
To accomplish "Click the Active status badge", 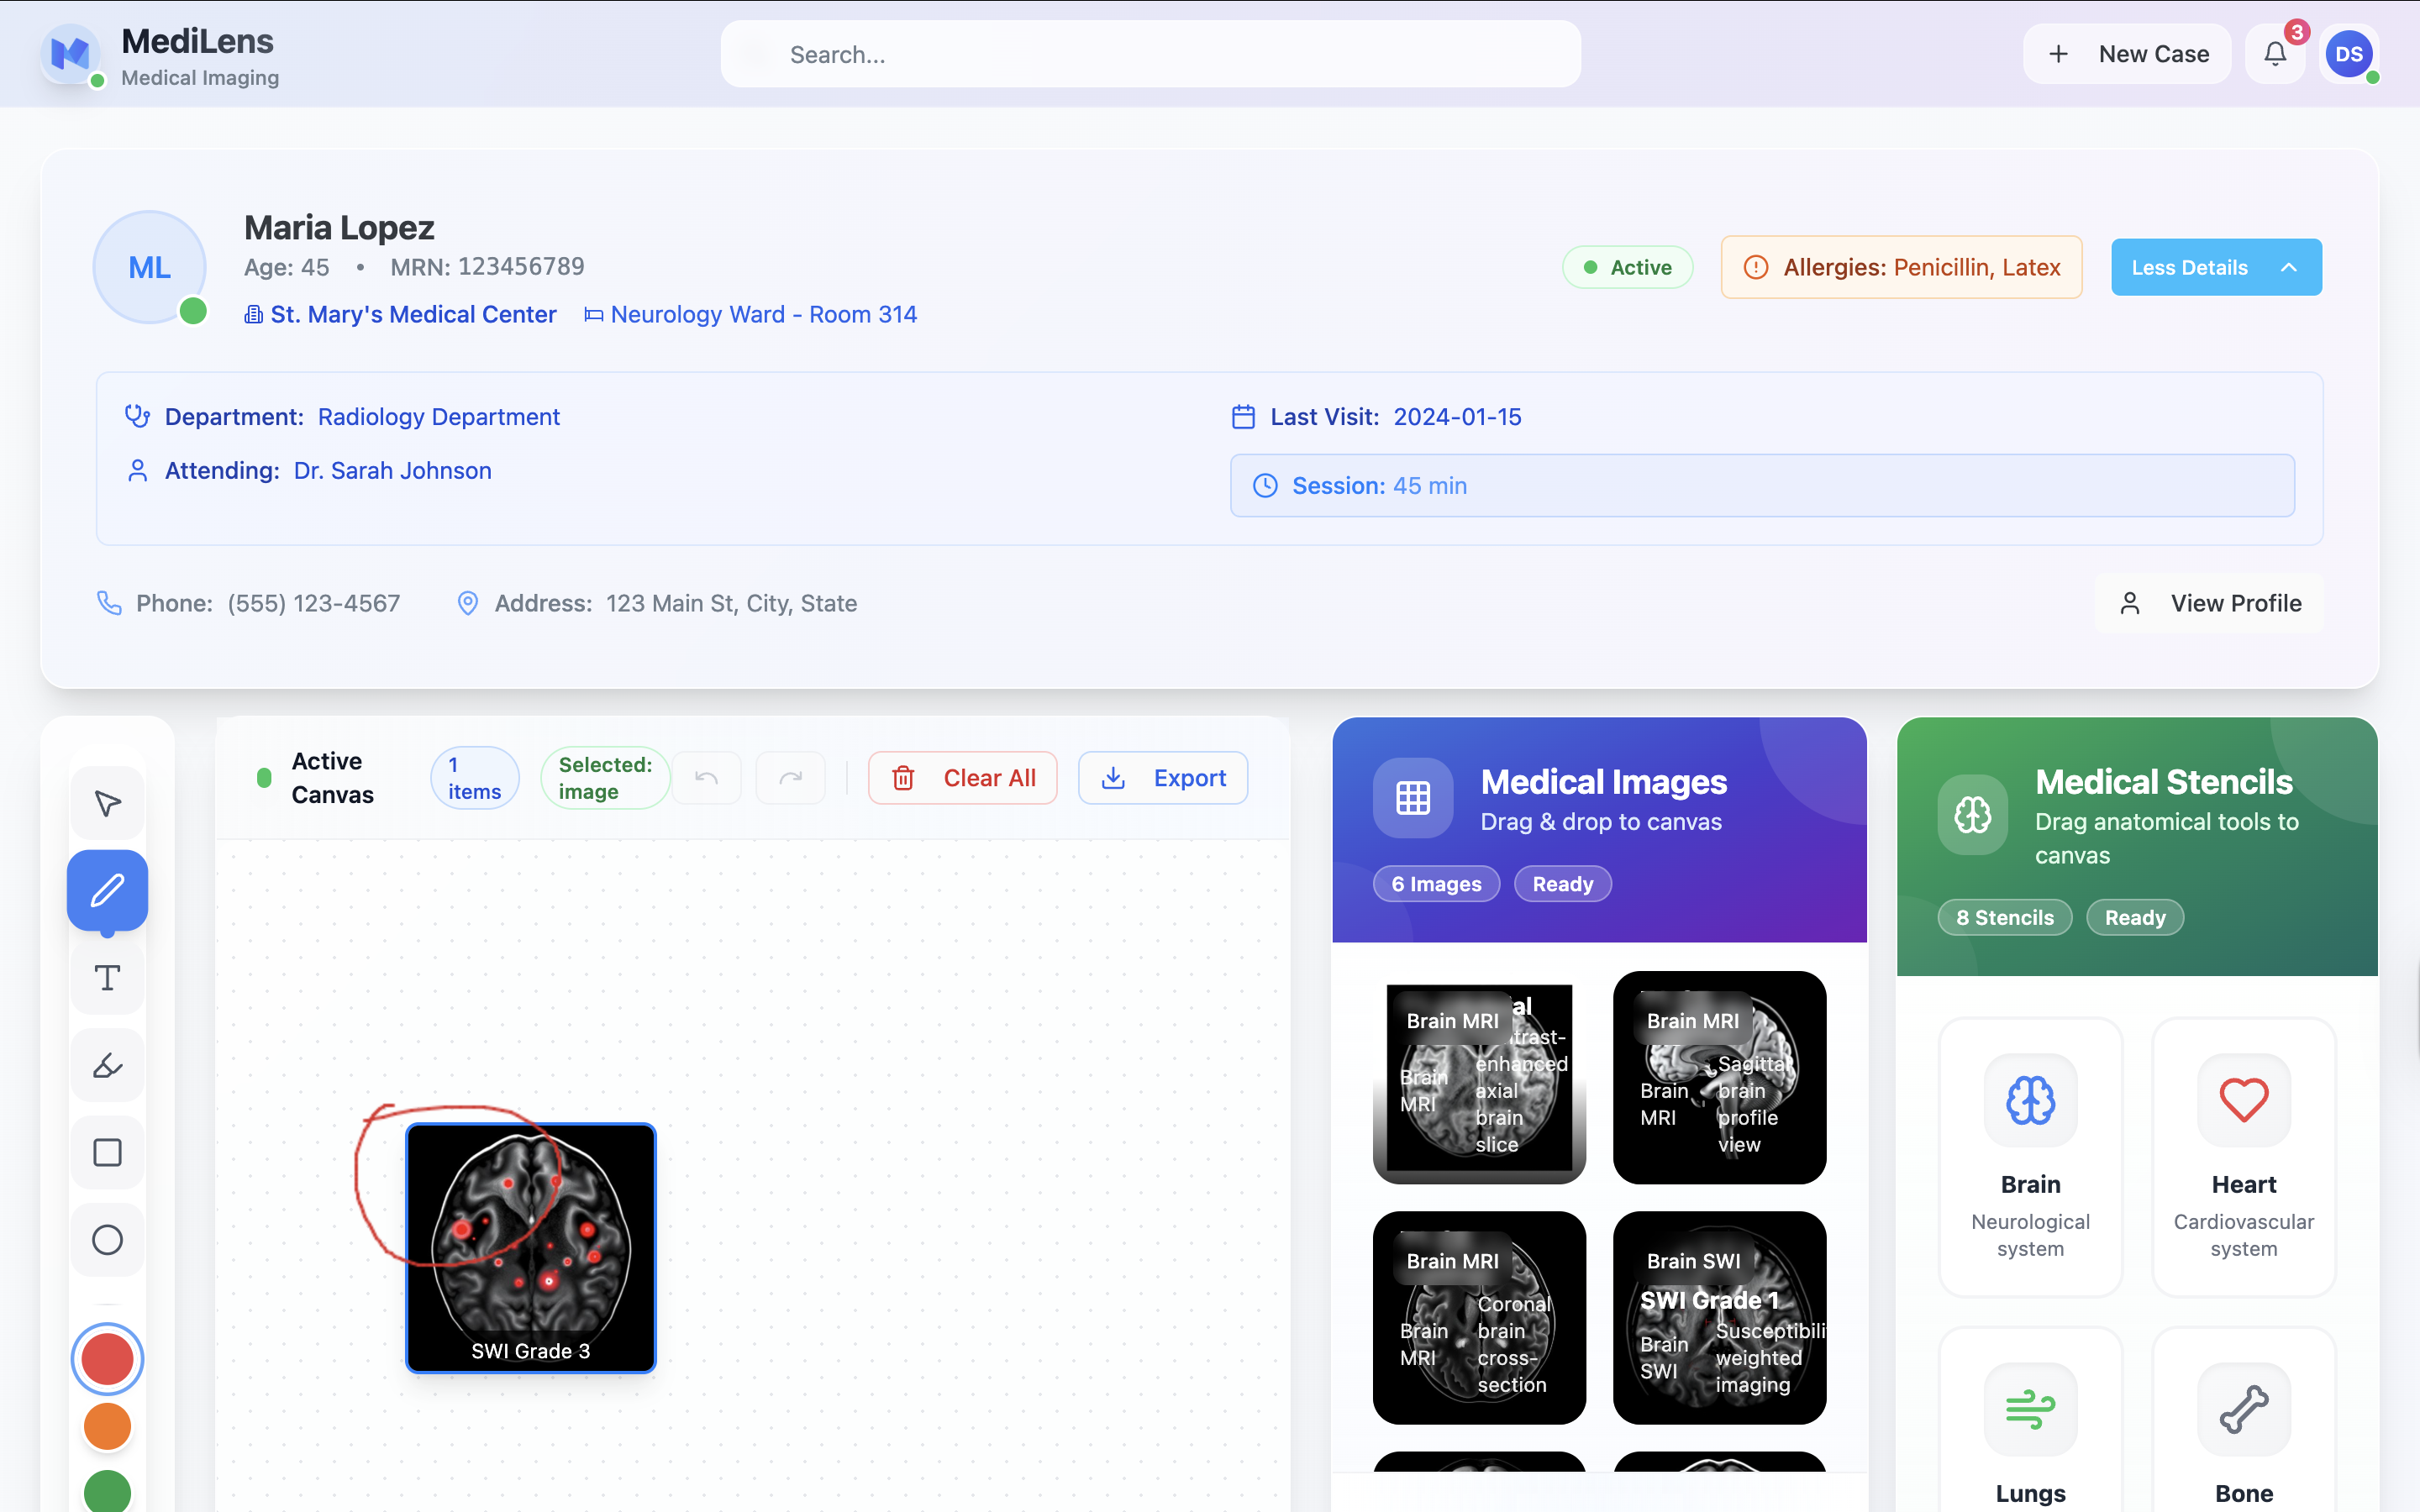I will tap(1628, 267).
